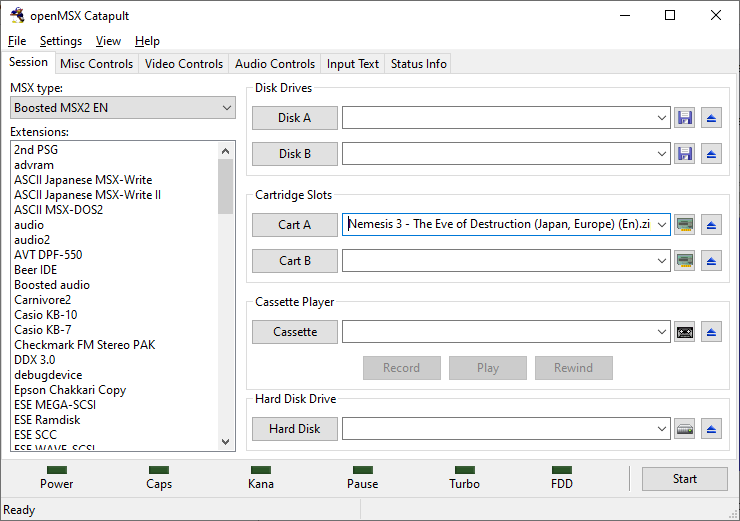Viewport: 740px width, 521px height.
Task: Click the Cart A cartridge browse icon
Action: click(x=684, y=225)
